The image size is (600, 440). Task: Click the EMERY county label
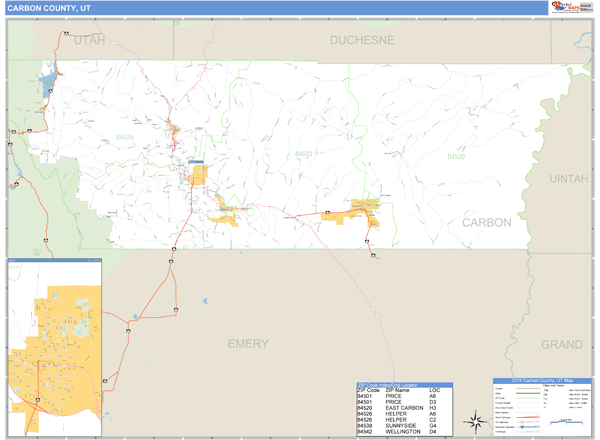click(248, 344)
